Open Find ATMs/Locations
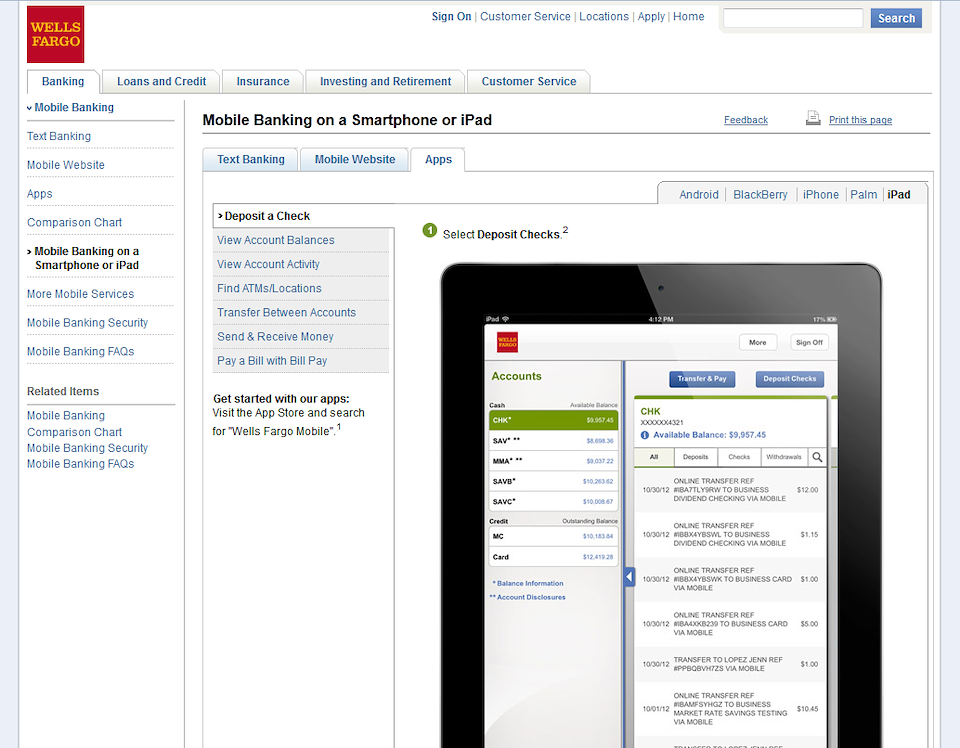Viewport: 960px width, 748px height. 301,288
